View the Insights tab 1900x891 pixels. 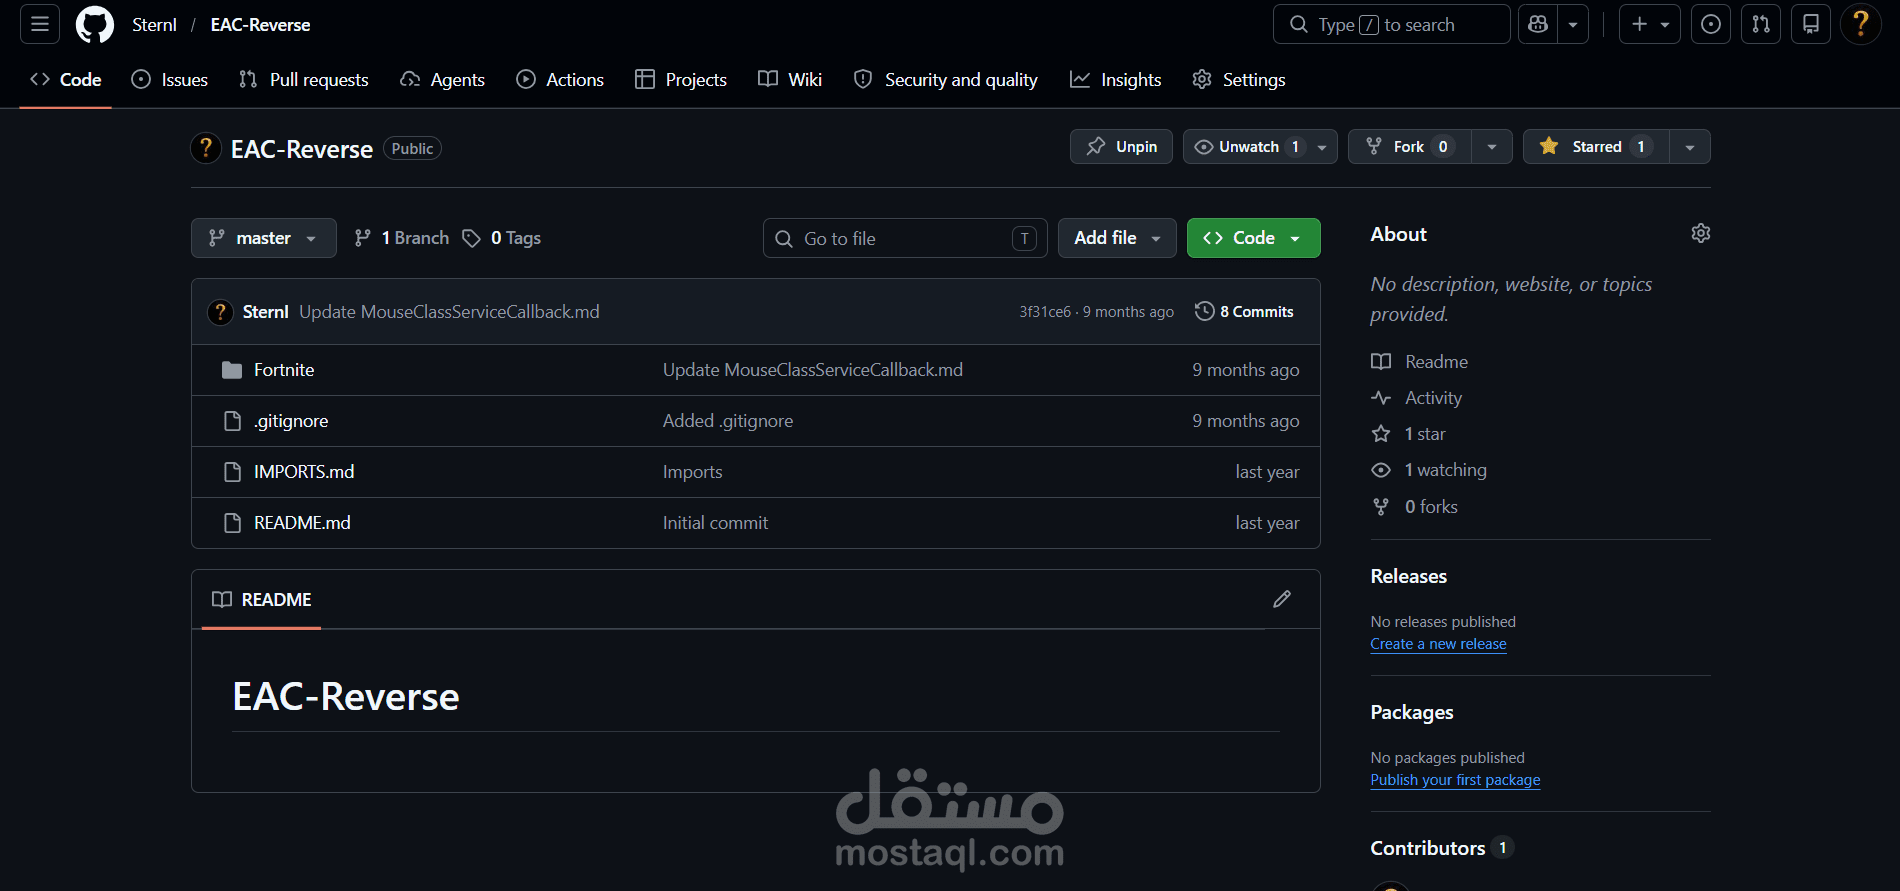pyautogui.click(x=1116, y=80)
